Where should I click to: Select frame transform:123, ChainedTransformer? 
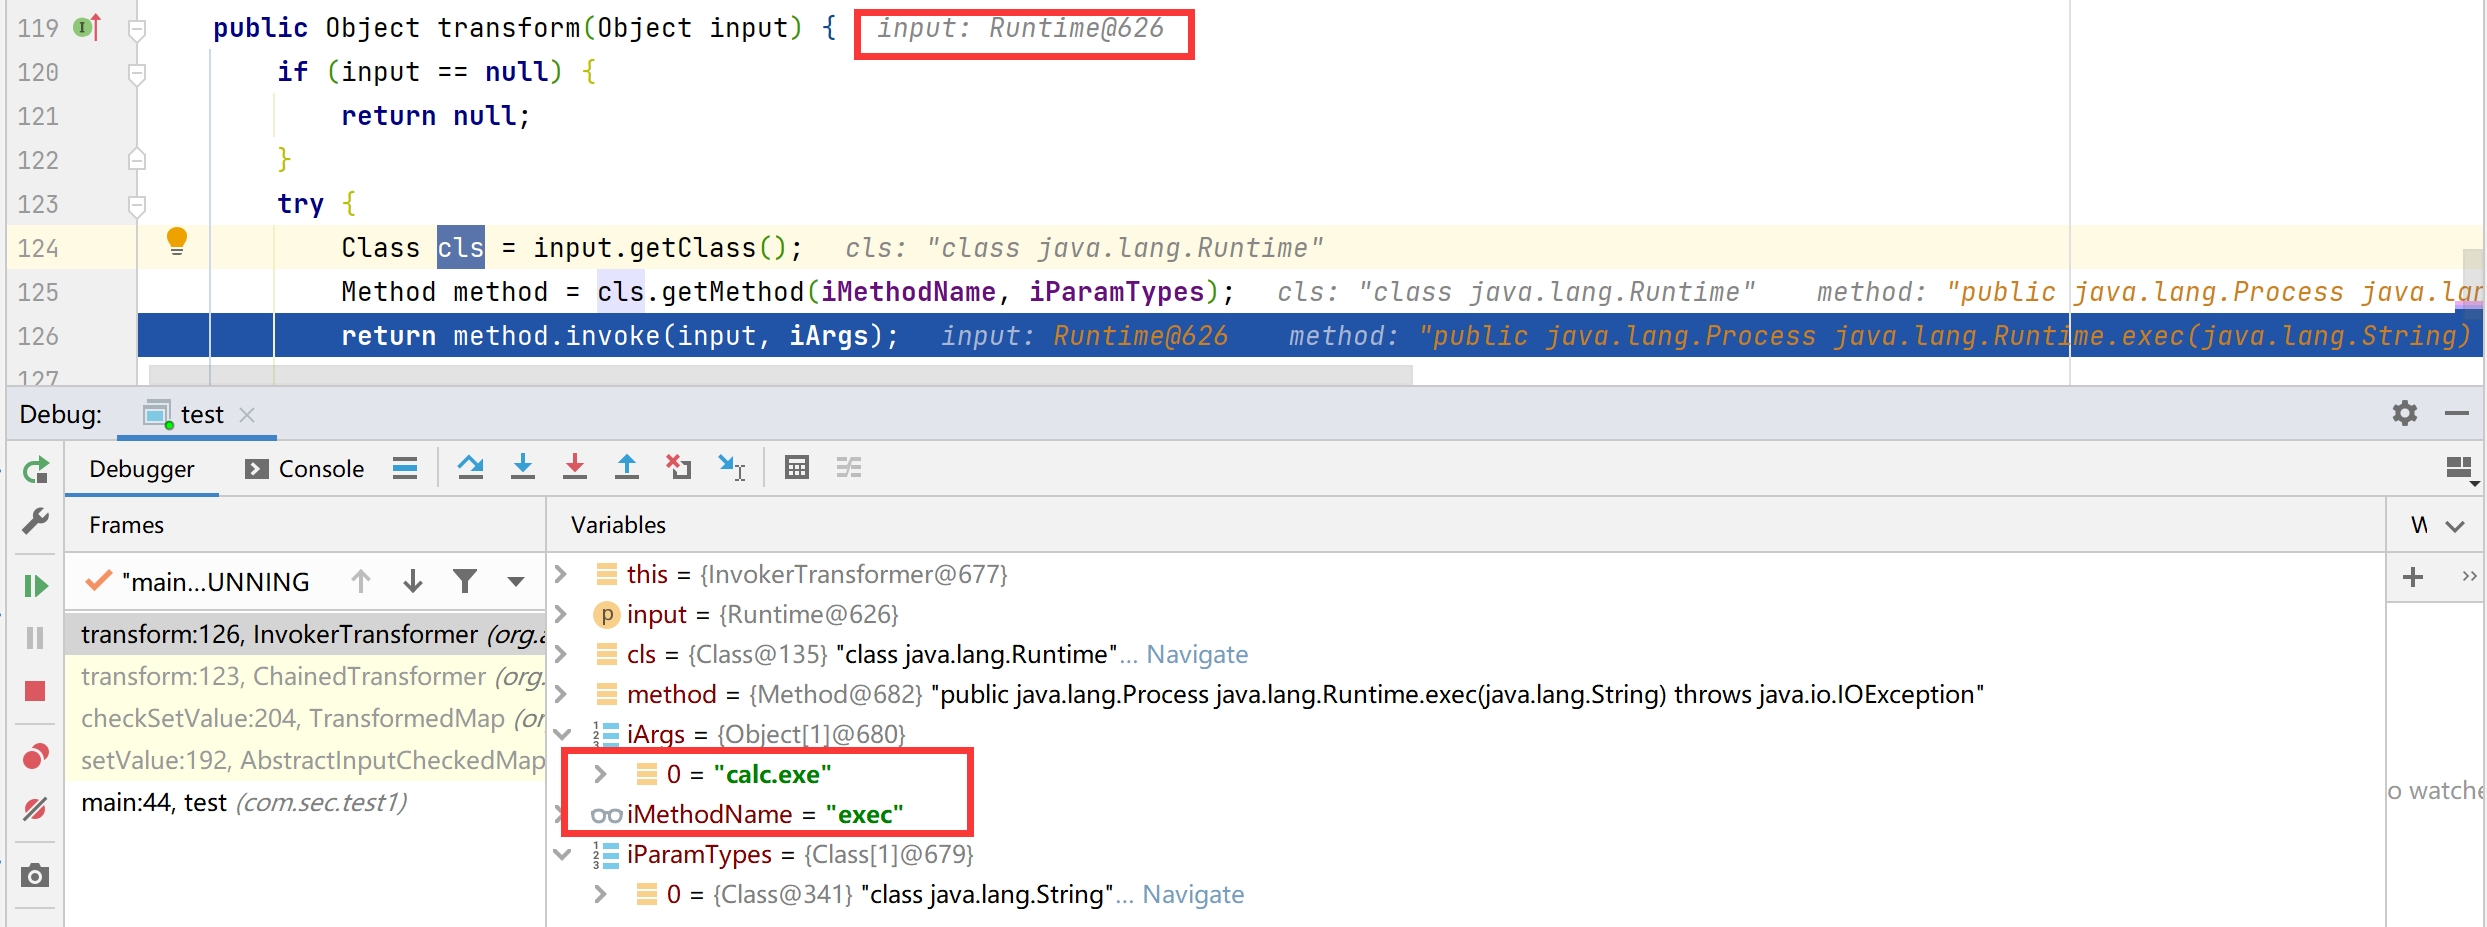click(x=305, y=676)
